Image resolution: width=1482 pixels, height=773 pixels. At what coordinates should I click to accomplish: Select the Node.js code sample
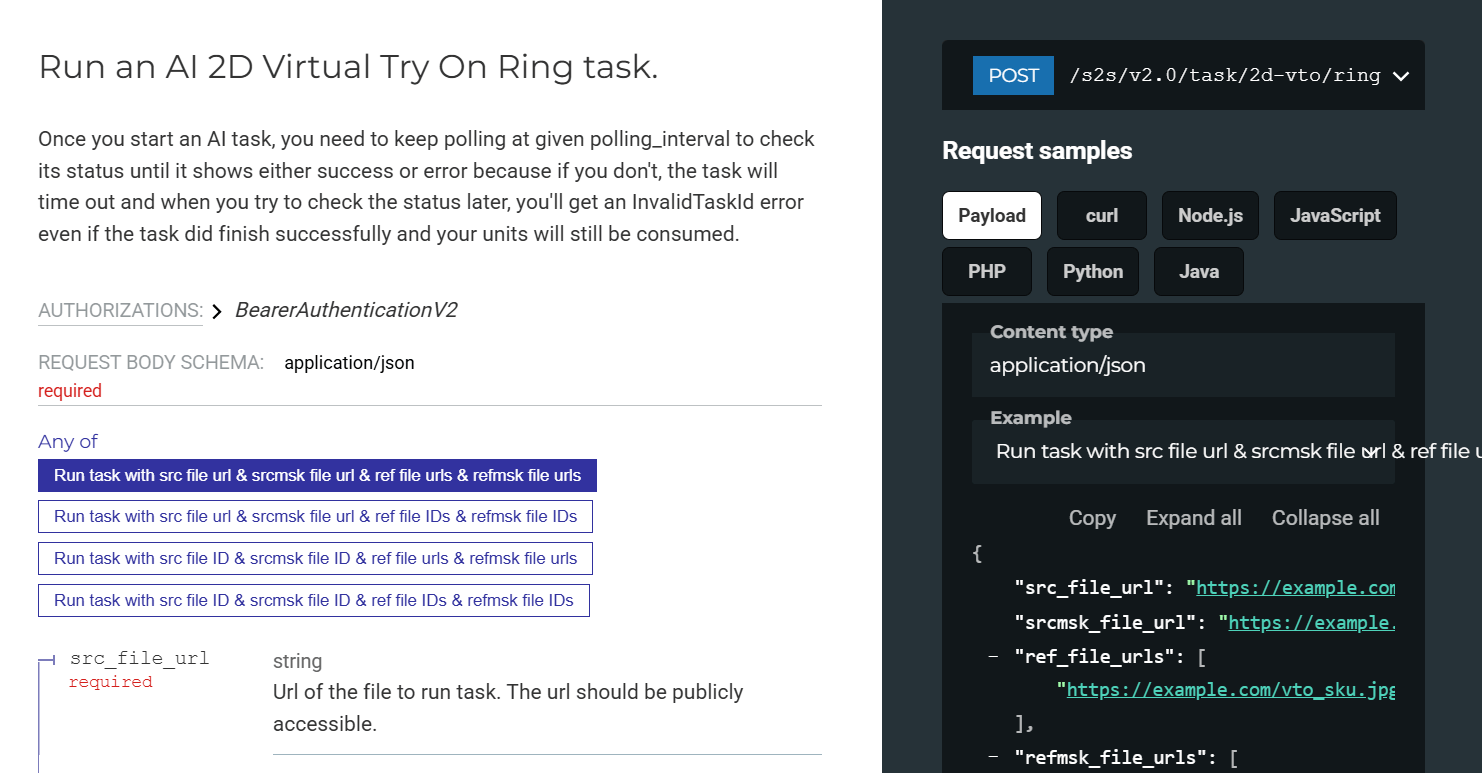point(1210,215)
